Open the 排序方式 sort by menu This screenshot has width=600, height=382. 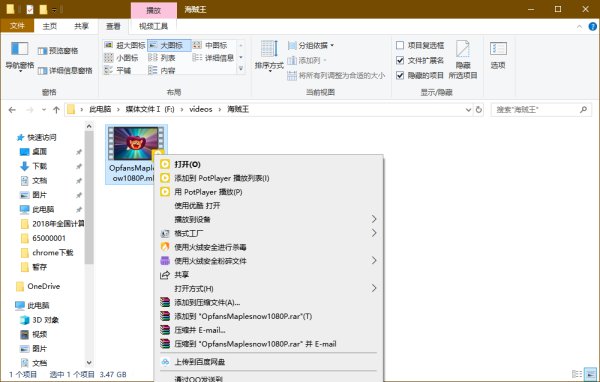pyautogui.click(x=269, y=56)
